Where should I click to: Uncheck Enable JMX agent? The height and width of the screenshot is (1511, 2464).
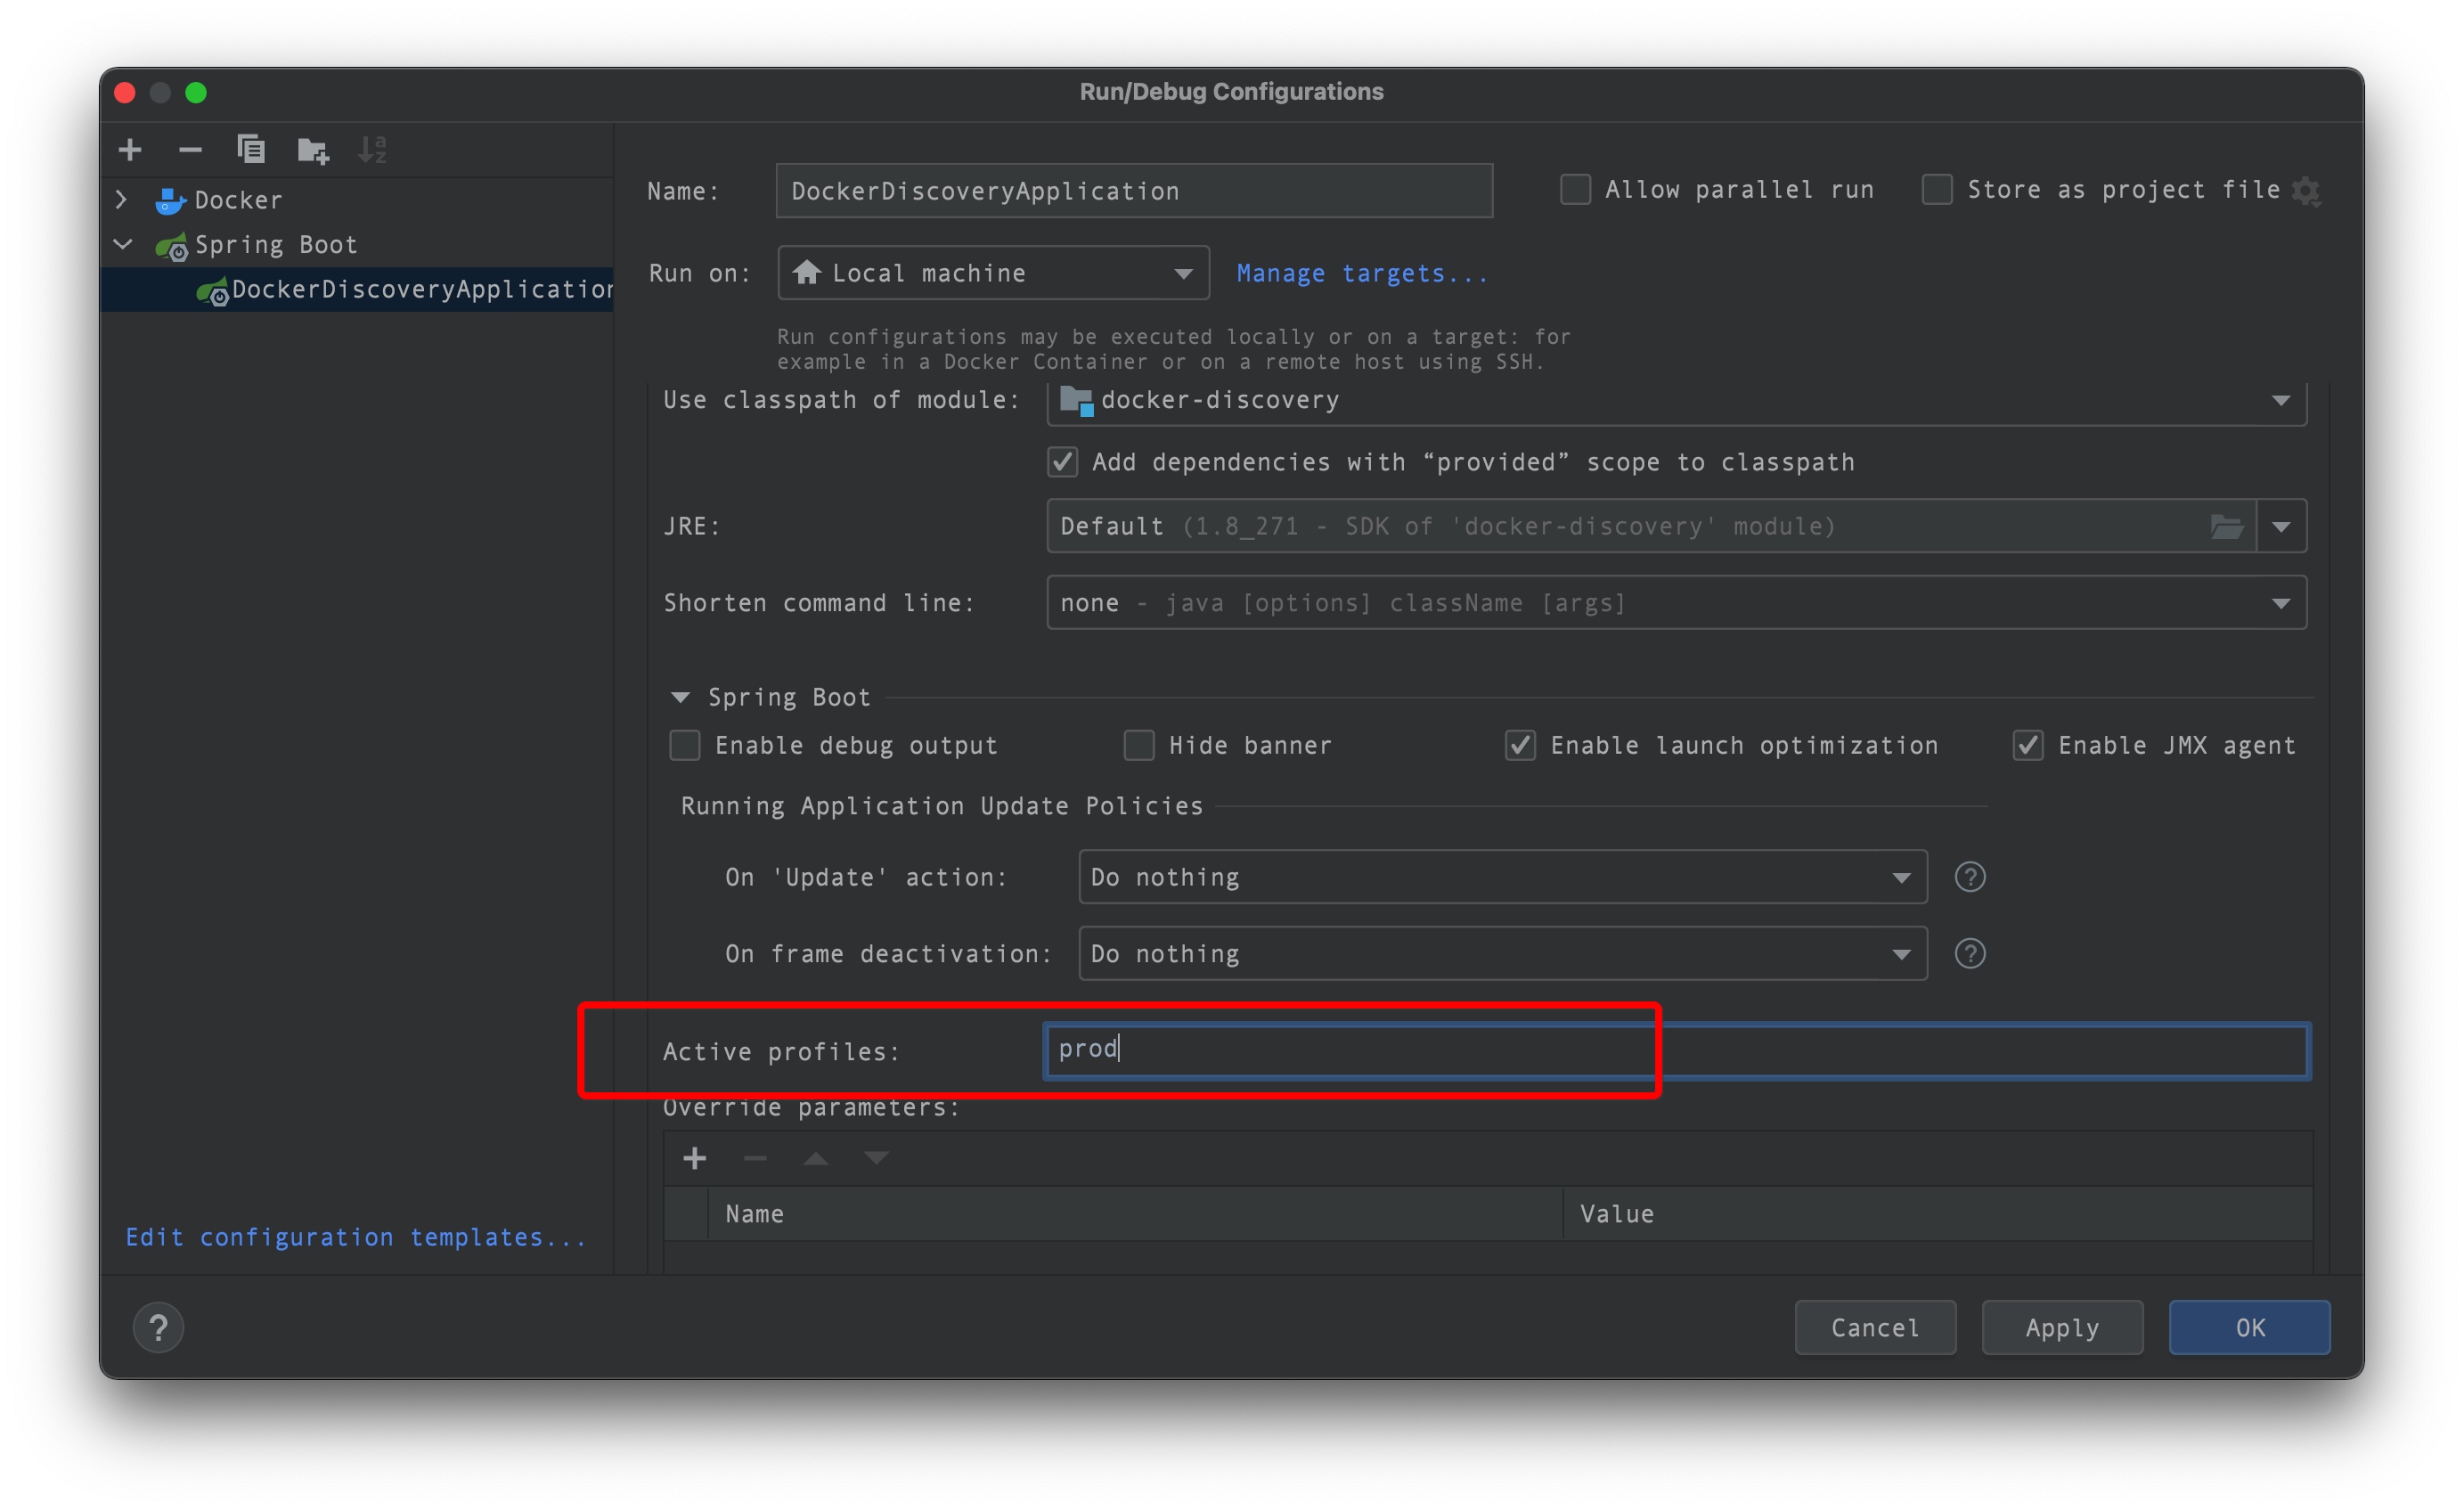[x=2027, y=745]
